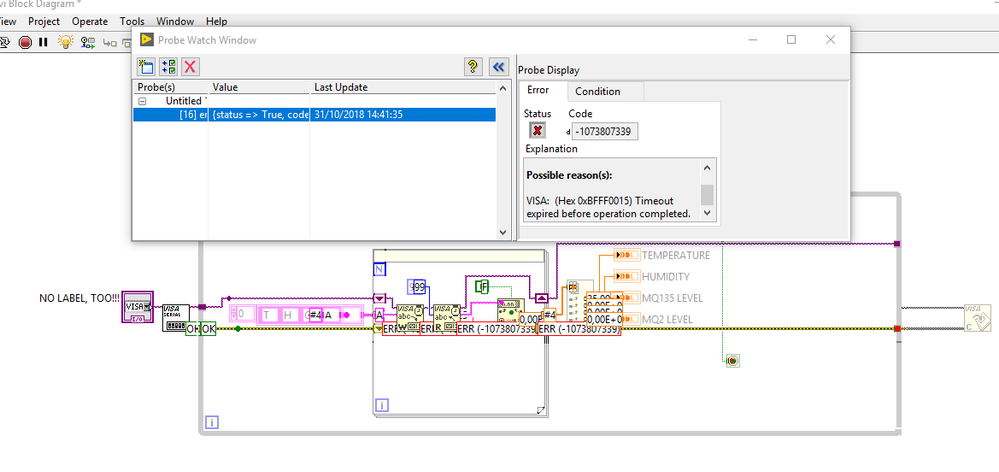
Task: Click the error Code field
Action: (x=606, y=131)
